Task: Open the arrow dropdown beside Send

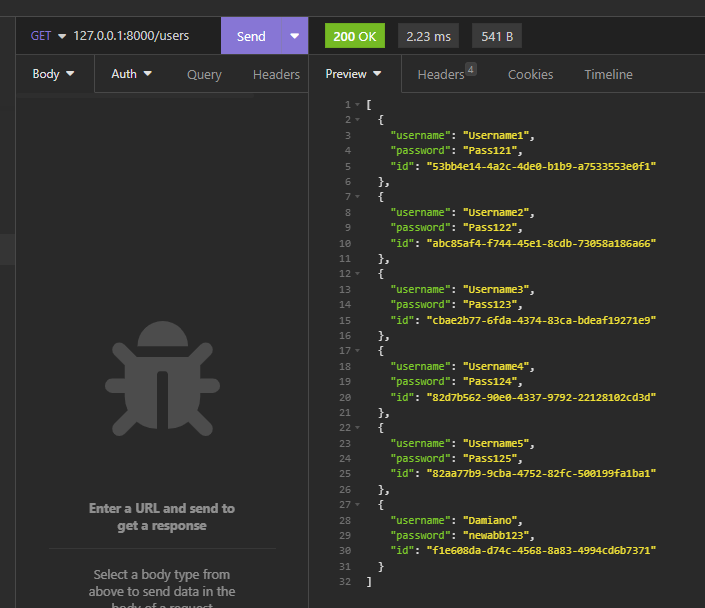Action: pos(294,36)
